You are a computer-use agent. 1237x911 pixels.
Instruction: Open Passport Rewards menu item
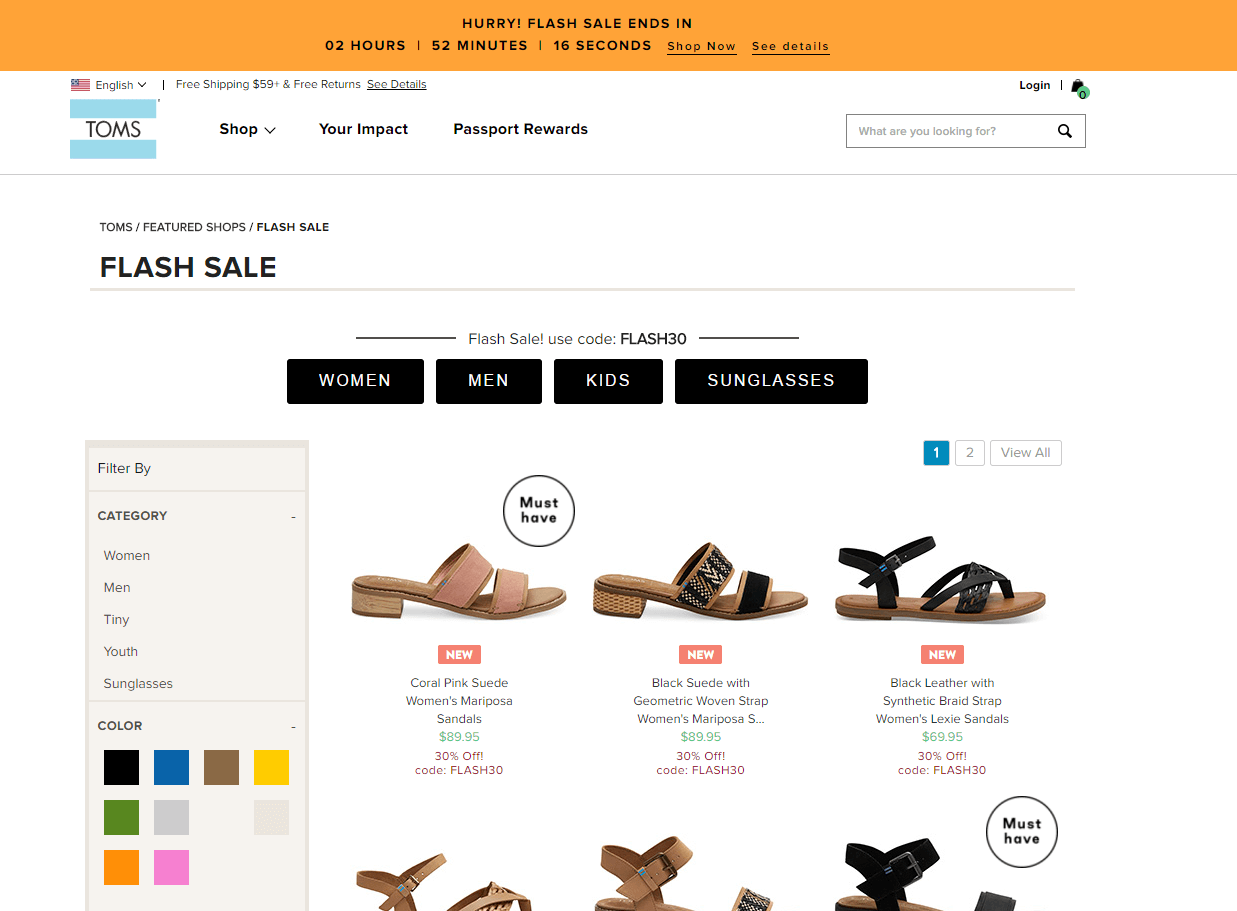(520, 129)
